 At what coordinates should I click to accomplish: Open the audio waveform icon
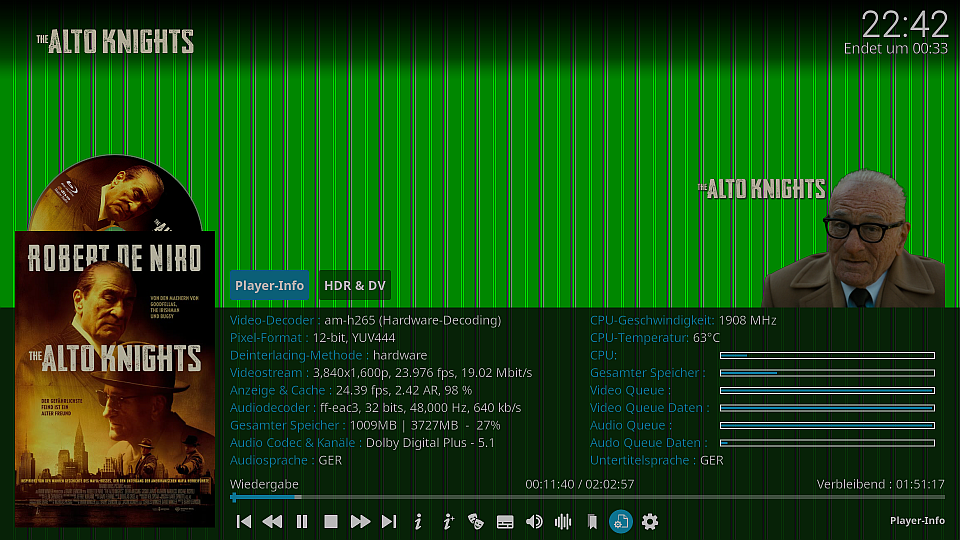coord(563,522)
